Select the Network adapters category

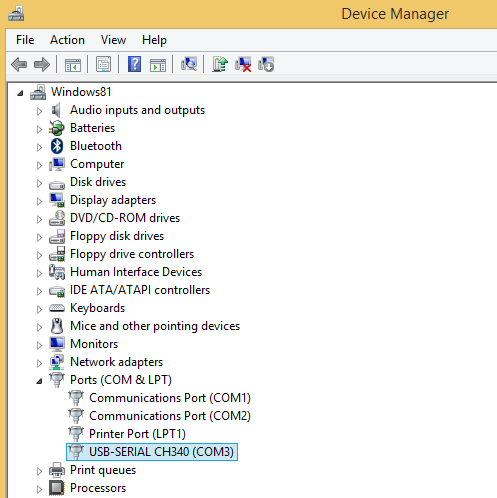pos(116,362)
